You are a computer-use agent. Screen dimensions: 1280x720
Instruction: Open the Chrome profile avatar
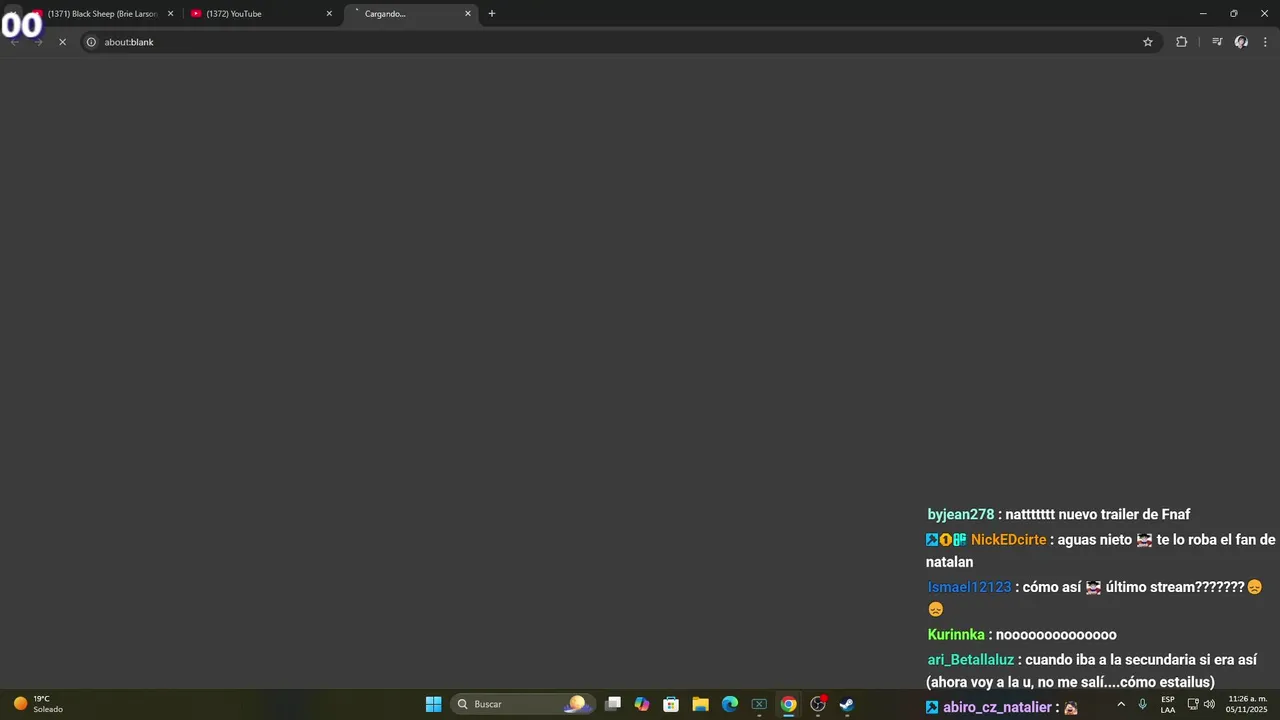pyautogui.click(x=1241, y=42)
